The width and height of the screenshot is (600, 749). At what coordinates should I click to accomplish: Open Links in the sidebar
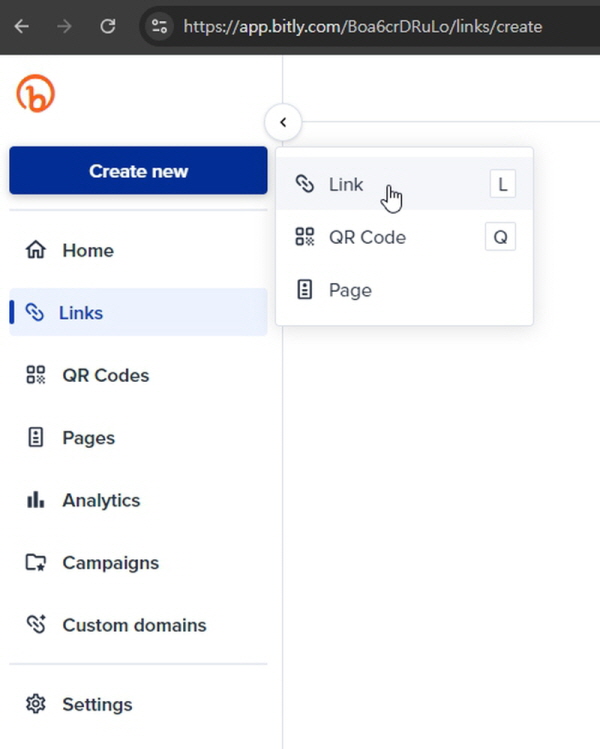point(138,312)
